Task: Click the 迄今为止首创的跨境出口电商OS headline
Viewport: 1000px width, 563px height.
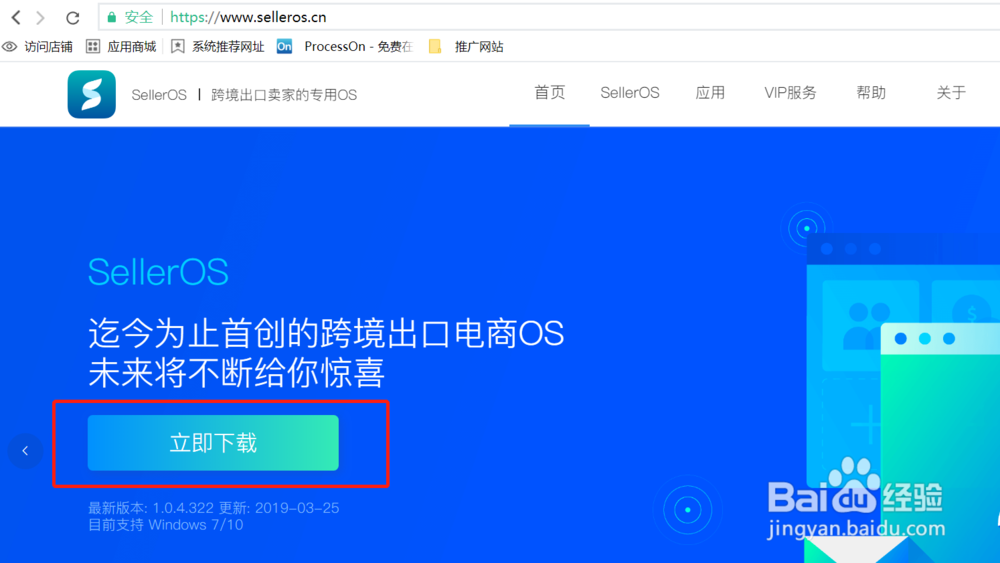Action: point(326,333)
